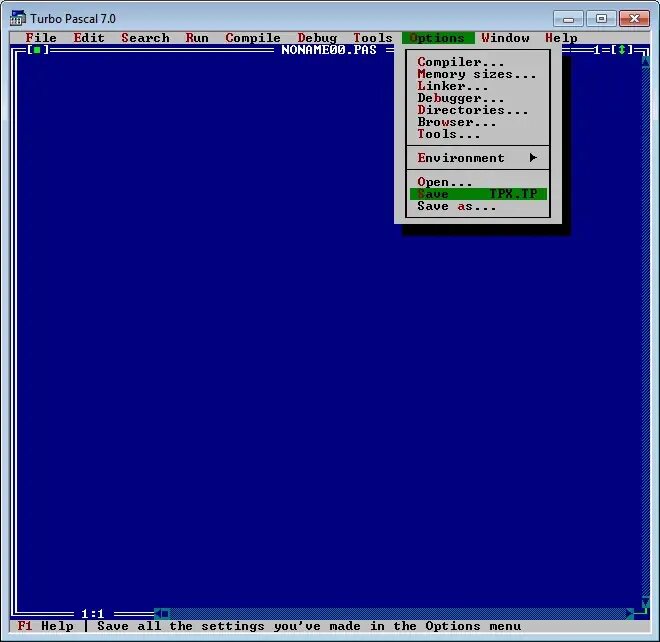Choose Directories... option
The height and width of the screenshot is (642, 660).
point(478,110)
